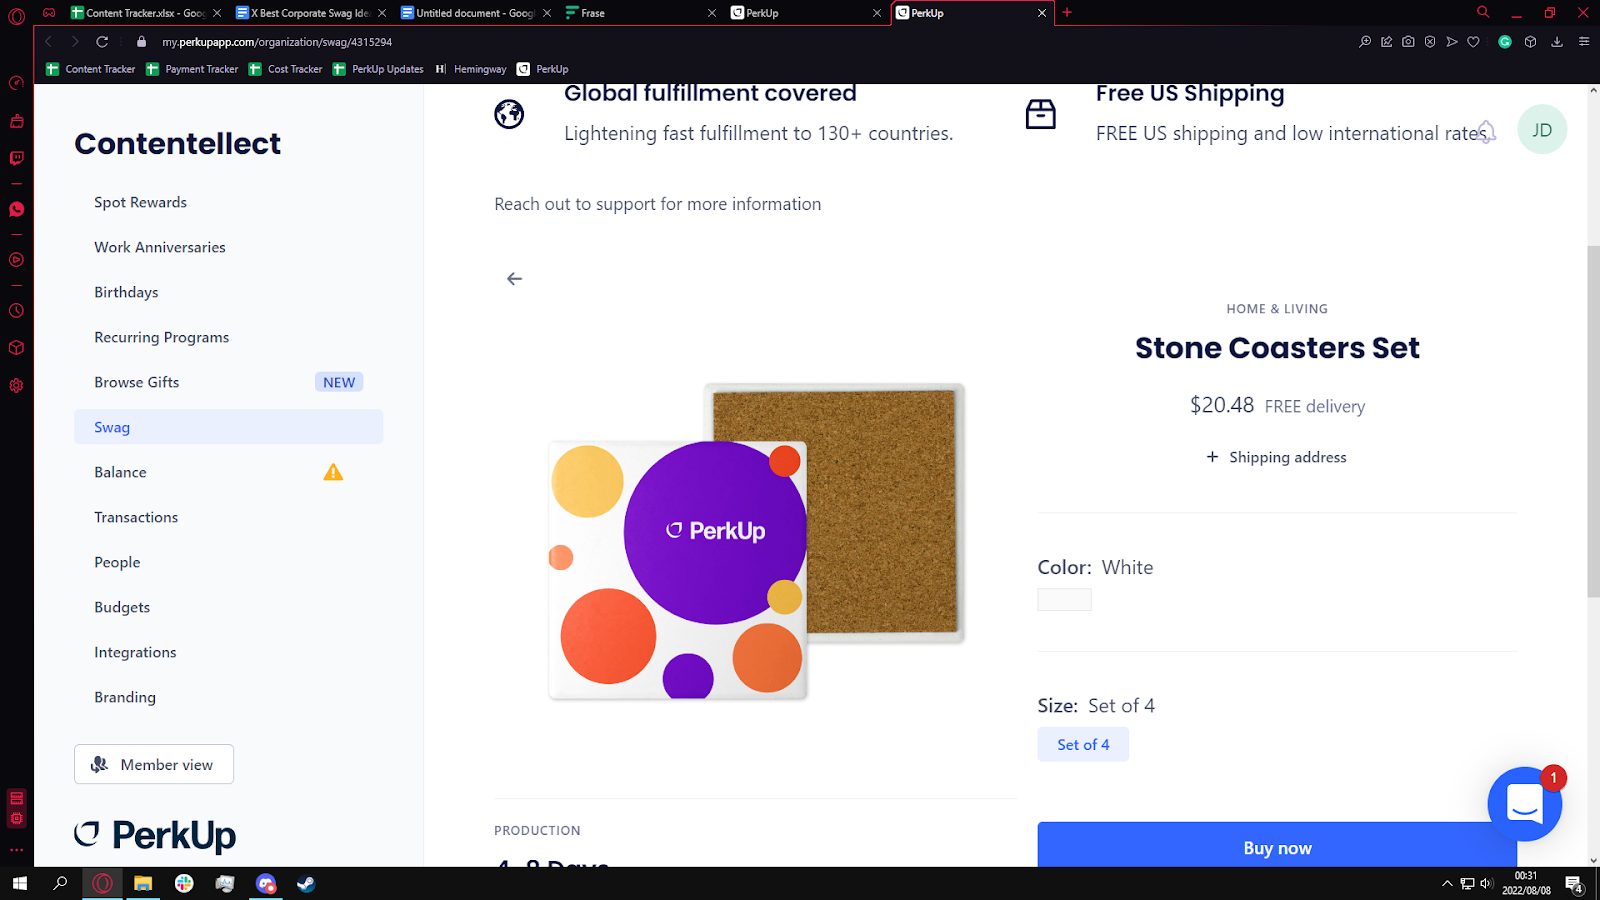The width and height of the screenshot is (1600, 900).
Task: Open the Grammarly extension icon
Action: (1505, 42)
